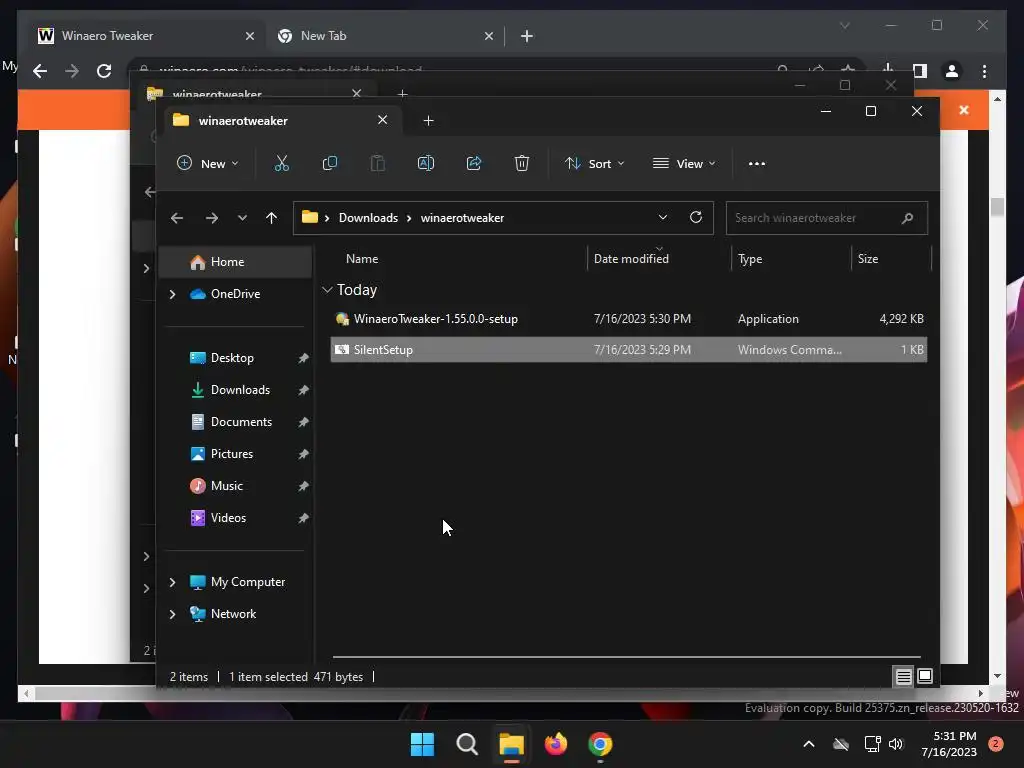The image size is (1024, 768).
Task: Go back with the Explorer back arrow
Action: click(177, 218)
